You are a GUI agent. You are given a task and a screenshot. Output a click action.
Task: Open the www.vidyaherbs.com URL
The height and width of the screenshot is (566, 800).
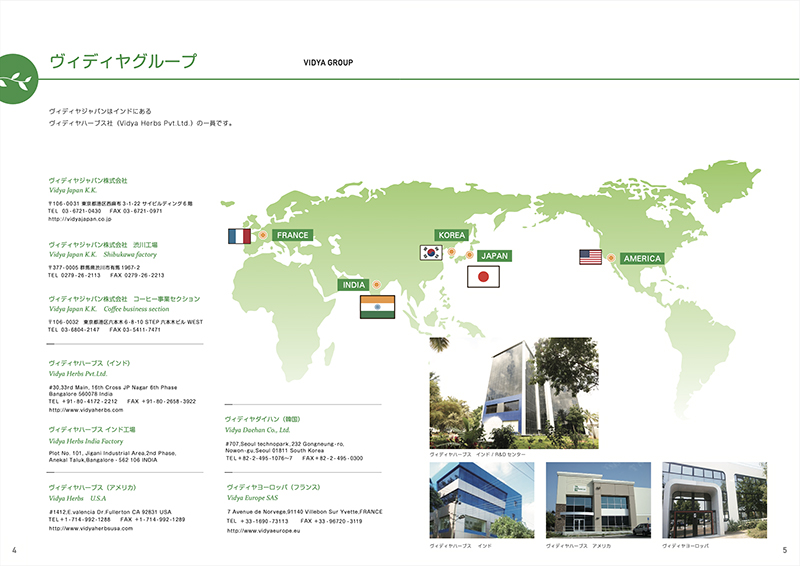click(x=85, y=410)
